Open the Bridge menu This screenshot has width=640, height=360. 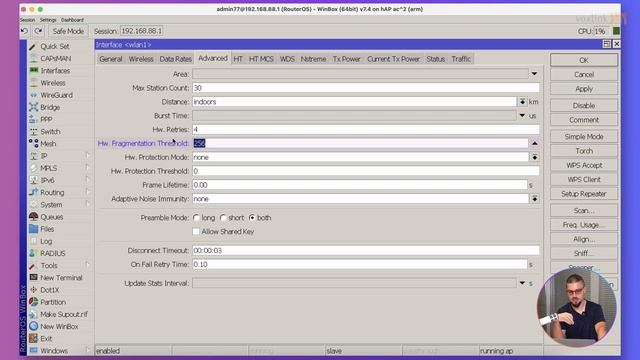point(49,107)
